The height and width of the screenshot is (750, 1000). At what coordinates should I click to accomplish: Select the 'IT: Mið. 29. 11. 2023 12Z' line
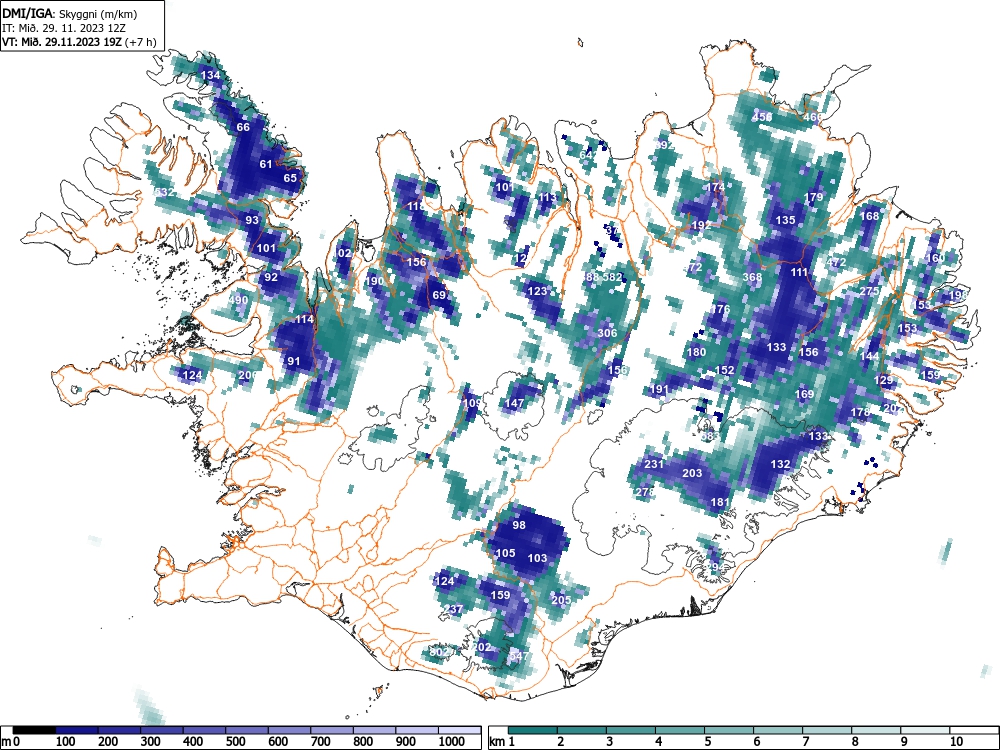point(64,28)
